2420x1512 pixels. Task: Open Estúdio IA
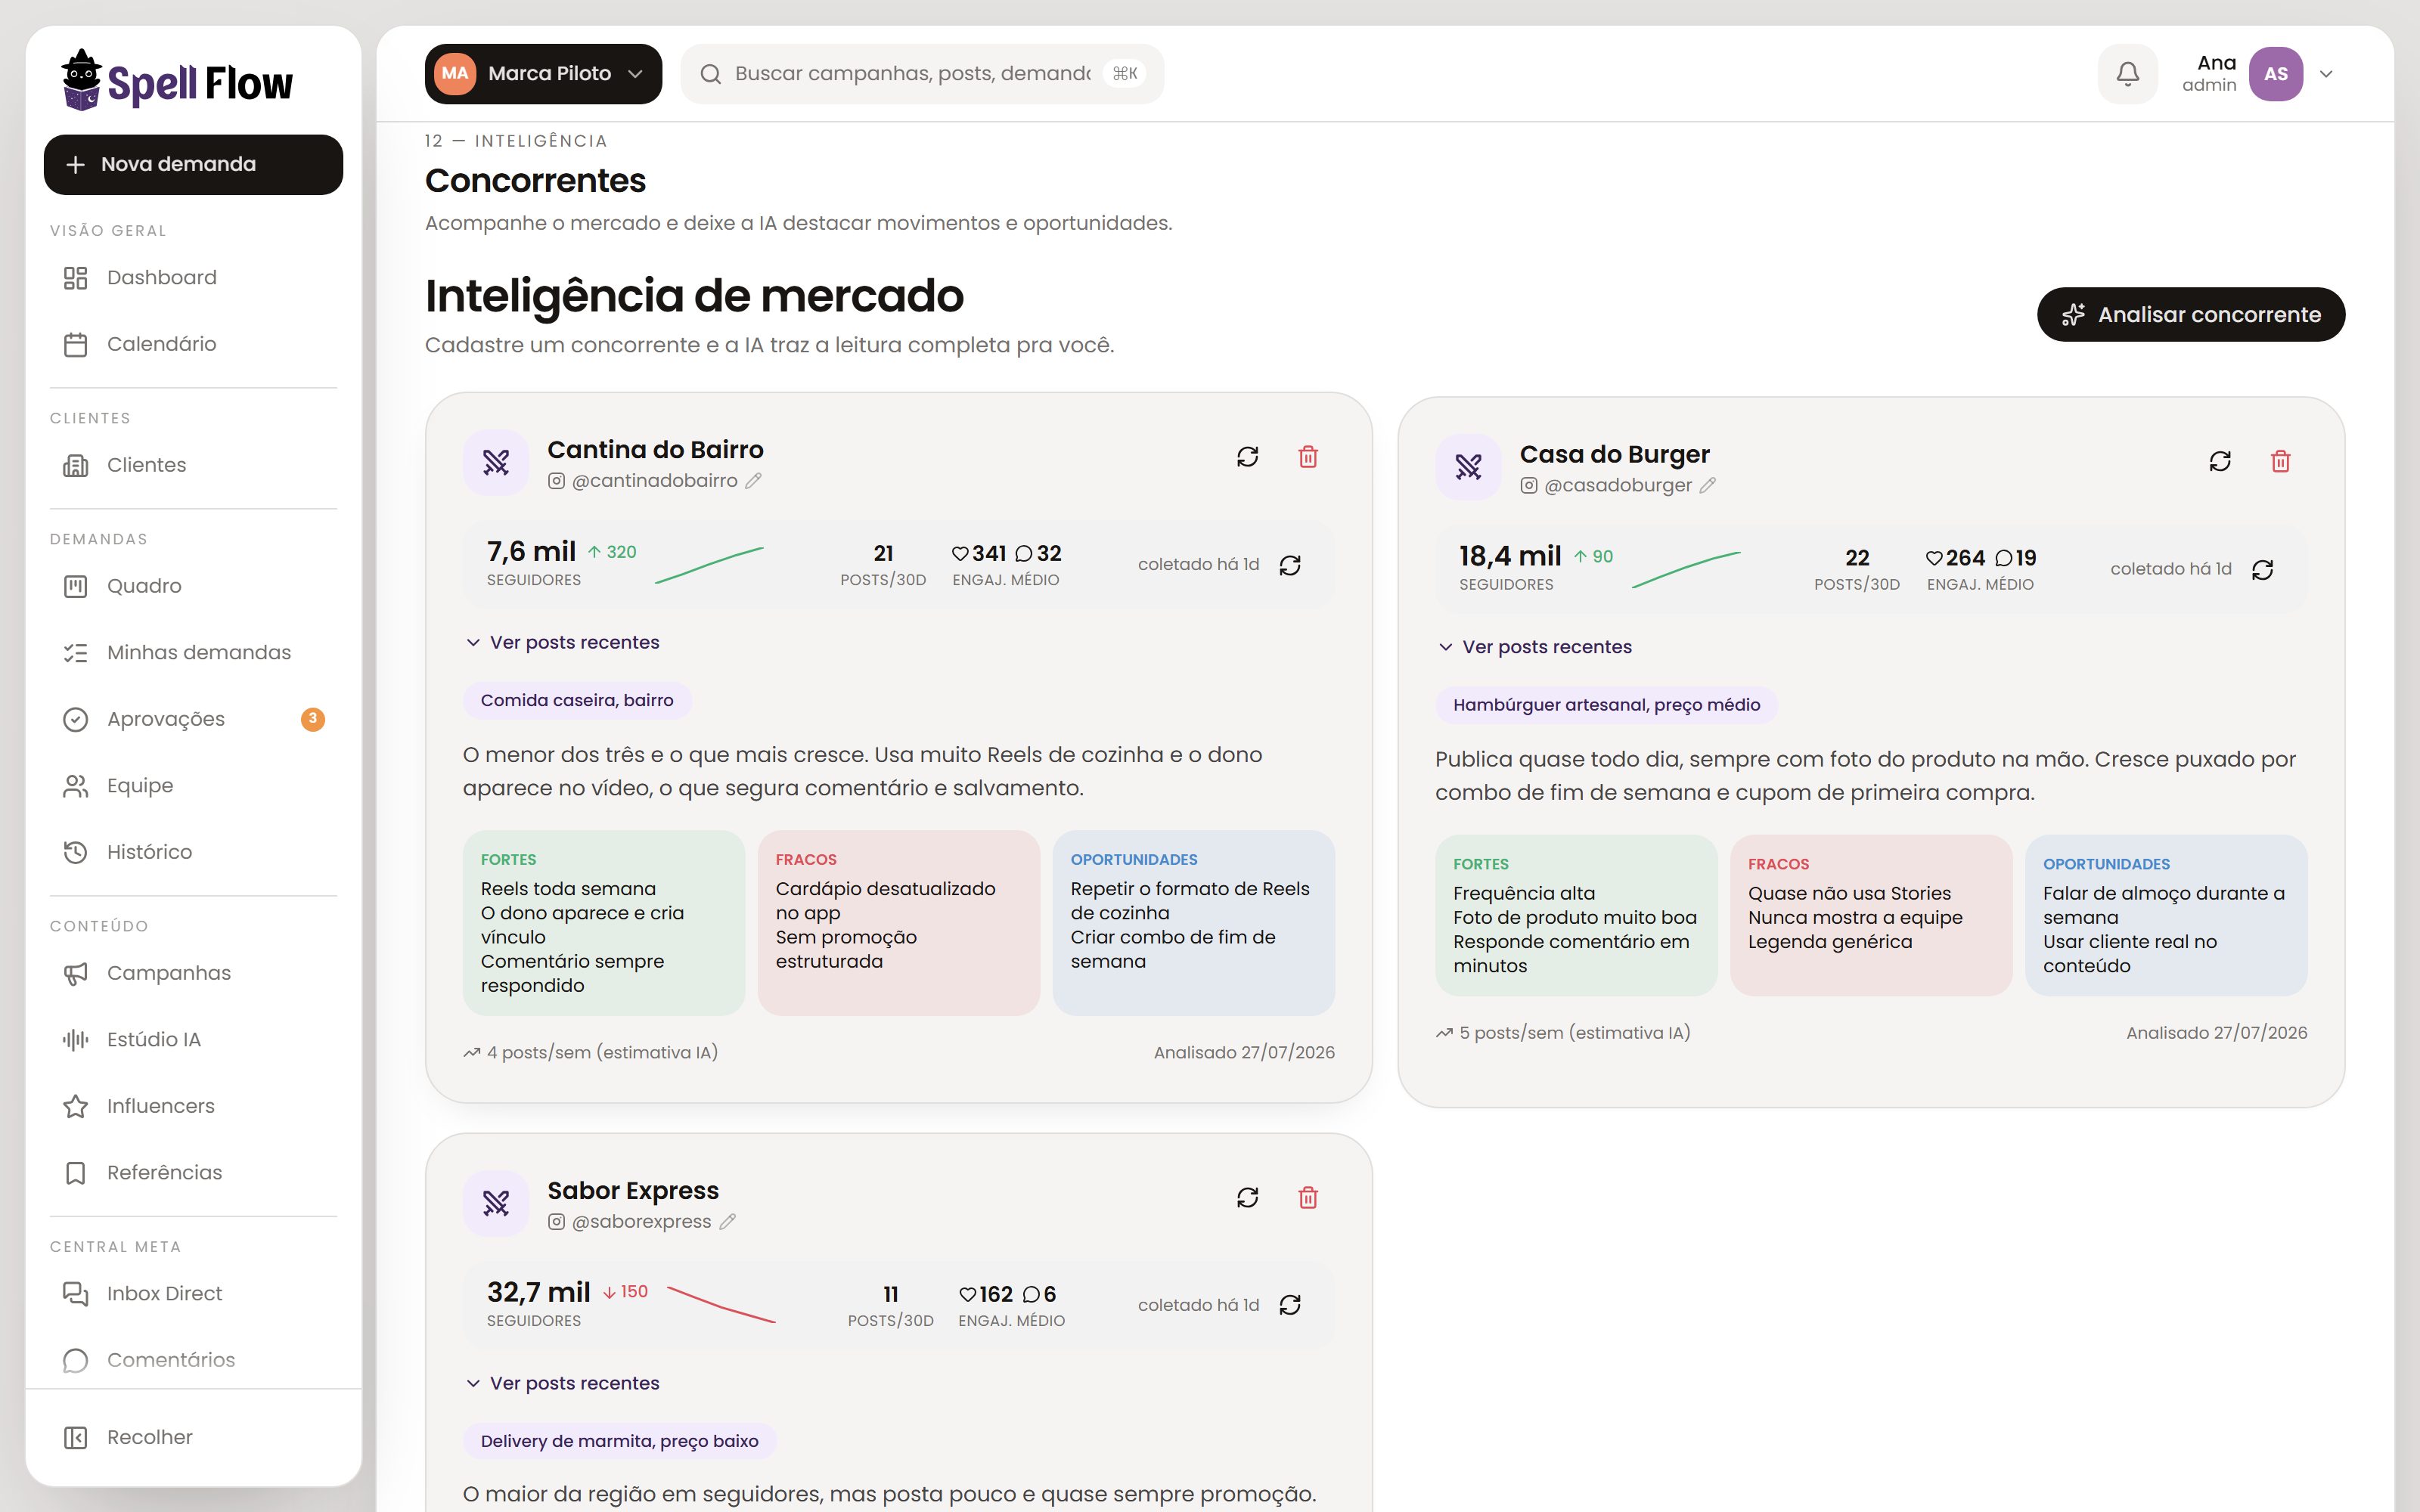(193, 1040)
